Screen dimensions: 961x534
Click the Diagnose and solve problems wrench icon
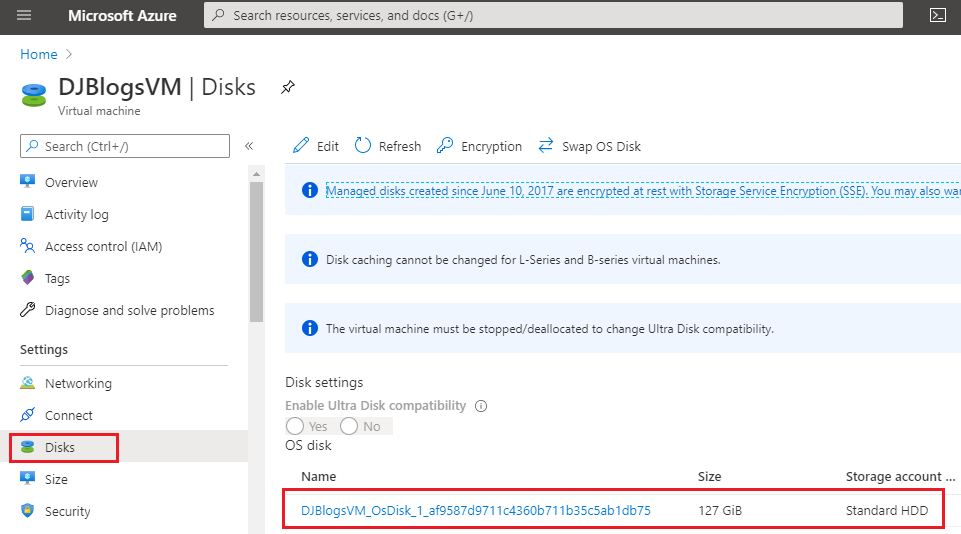click(x=28, y=310)
